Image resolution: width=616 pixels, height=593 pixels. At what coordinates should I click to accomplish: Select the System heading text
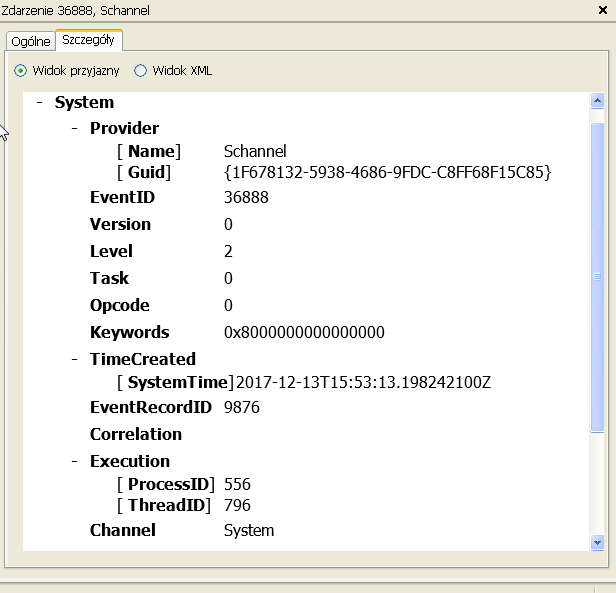[x=84, y=103]
